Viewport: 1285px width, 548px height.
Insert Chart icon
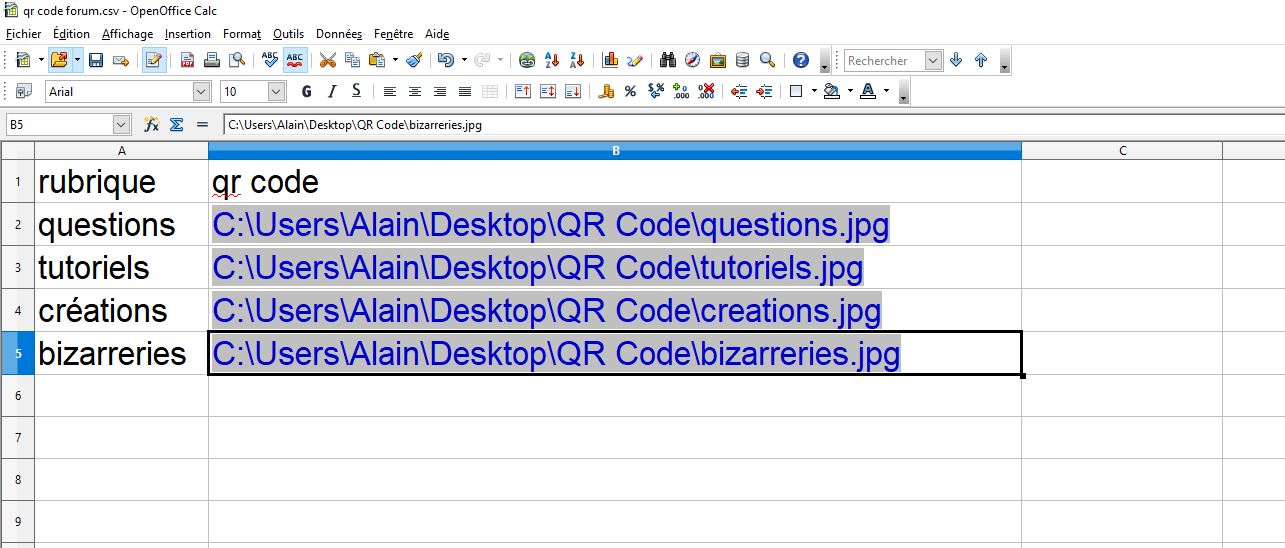pyautogui.click(x=610, y=60)
